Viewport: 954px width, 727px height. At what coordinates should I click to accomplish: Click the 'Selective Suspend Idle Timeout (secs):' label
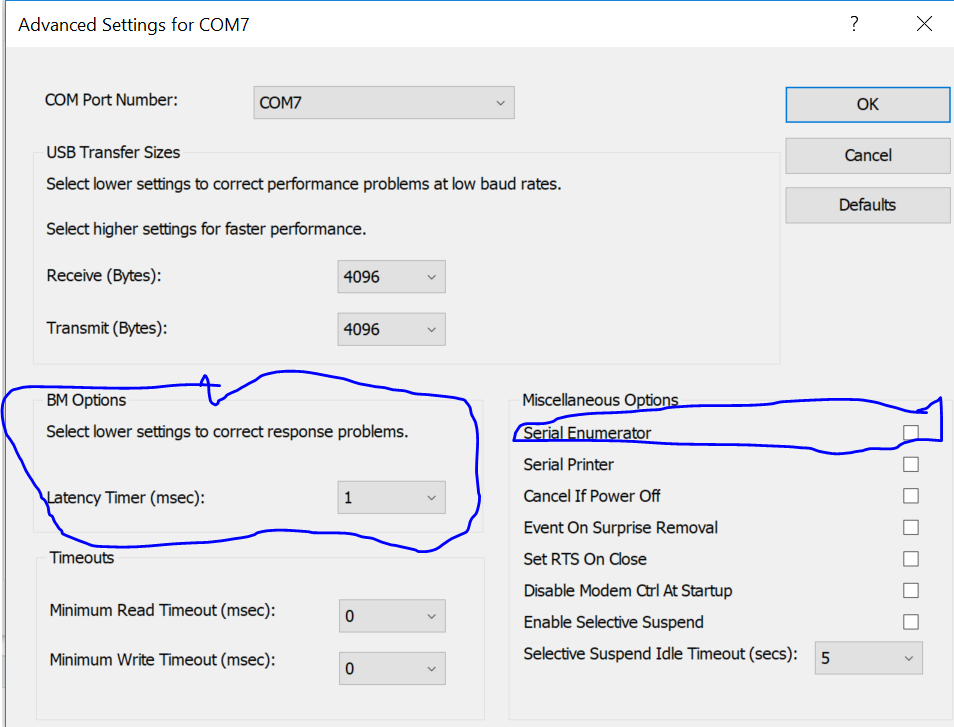(661, 654)
